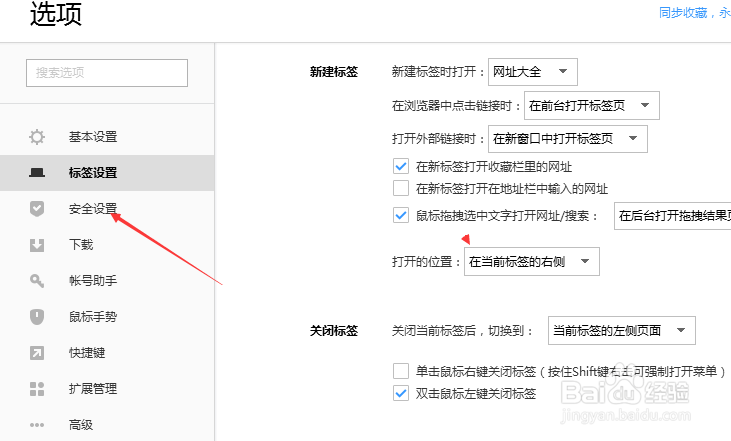The height and width of the screenshot is (441, 731).
Task: Click the 关闭标签 section heading
Action: (x=334, y=331)
